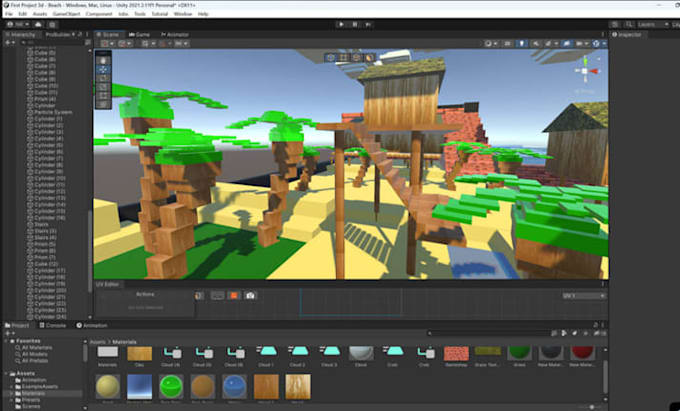This screenshot has width=680, height=411.
Task: Click Search by Type icon in Project panel
Action: 564,333
